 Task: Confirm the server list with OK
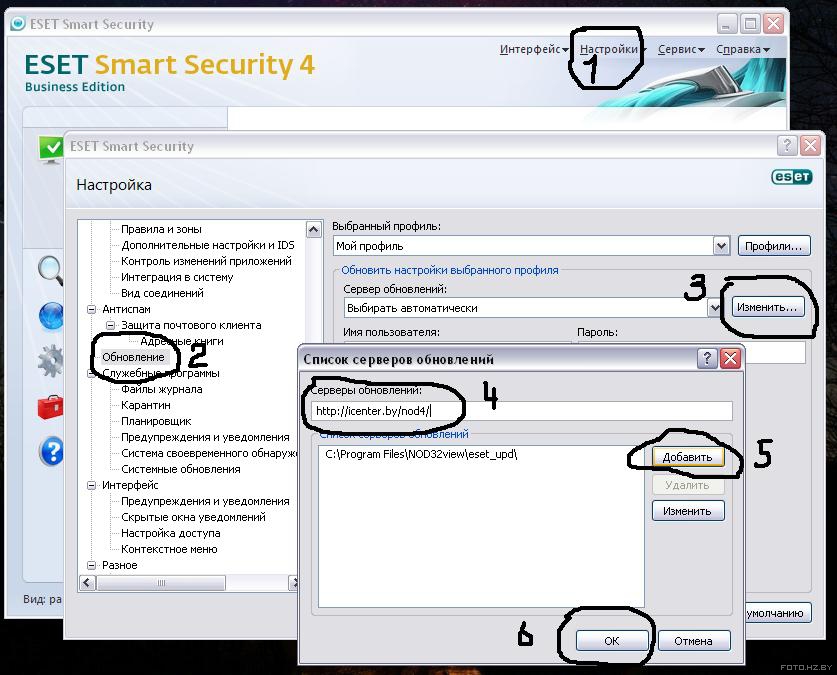pyautogui.click(x=612, y=641)
